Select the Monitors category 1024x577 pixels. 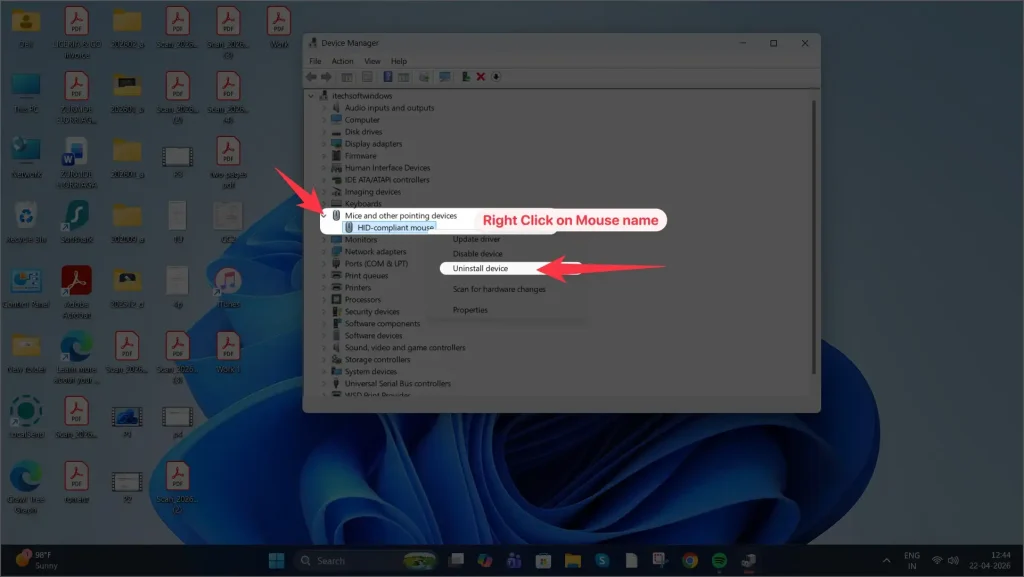pyautogui.click(x=360, y=240)
